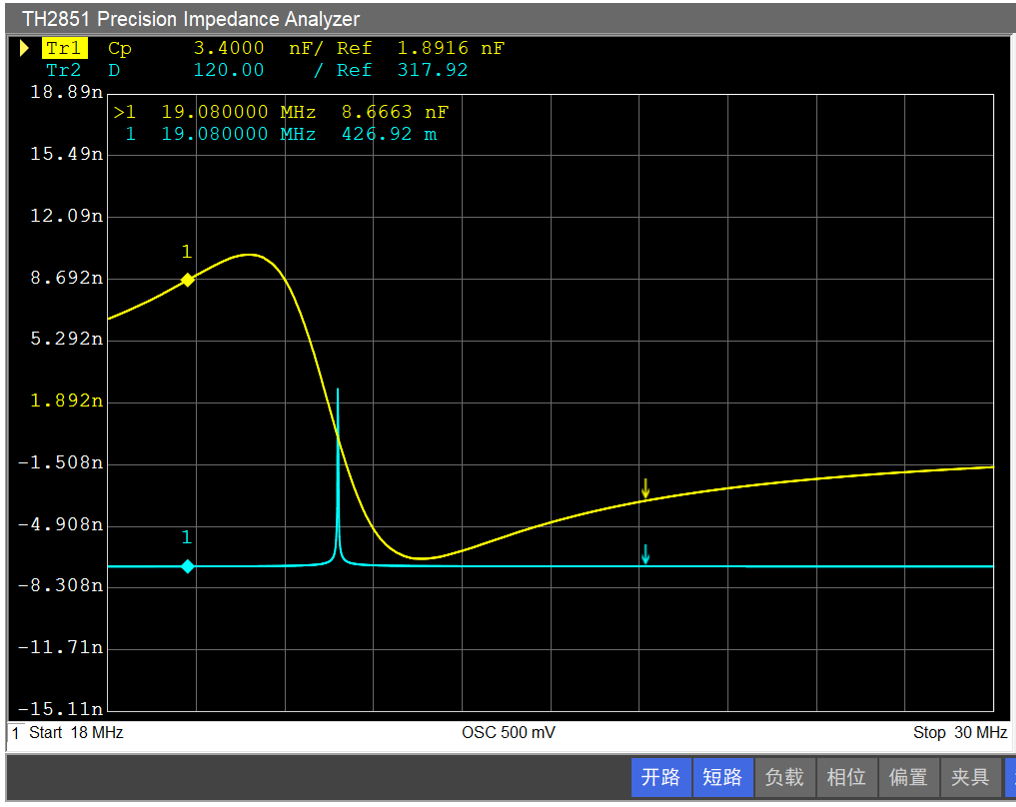Click the Stop 30 MHz frequency field
The width and height of the screenshot is (1016, 807).
(959, 733)
